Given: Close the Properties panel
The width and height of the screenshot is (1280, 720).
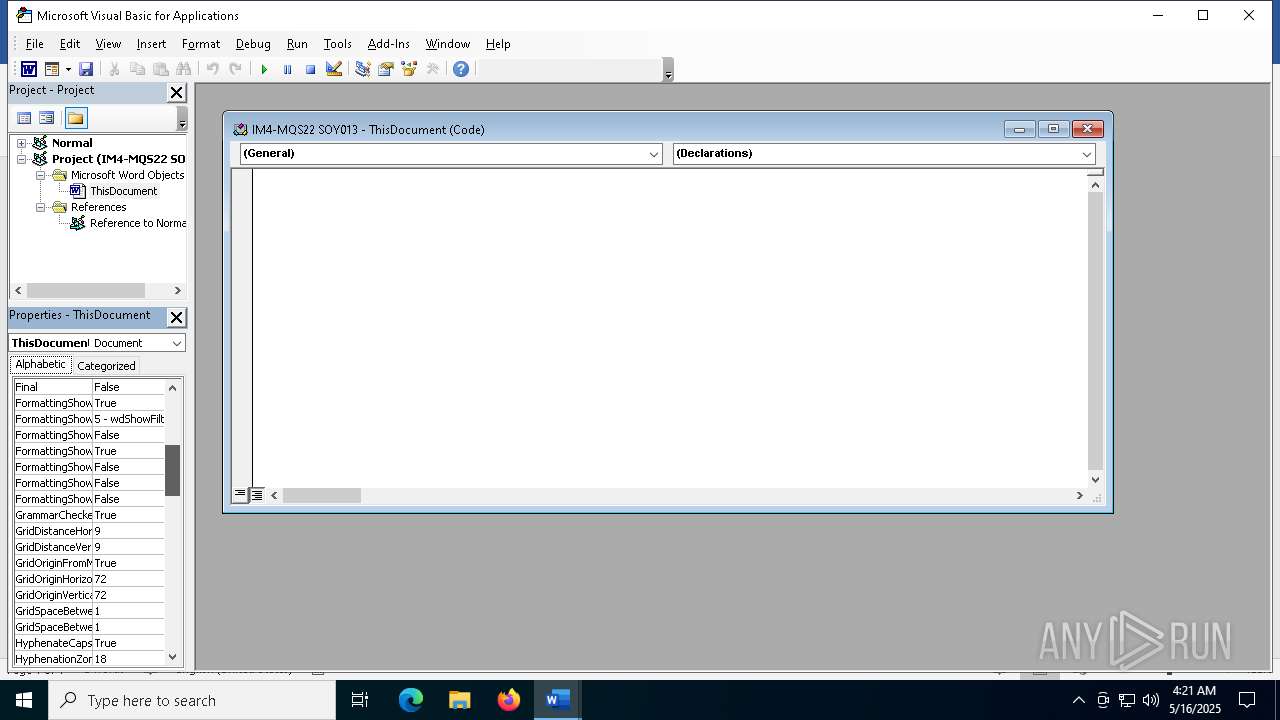Looking at the screenshot, I should coord(176,317).
